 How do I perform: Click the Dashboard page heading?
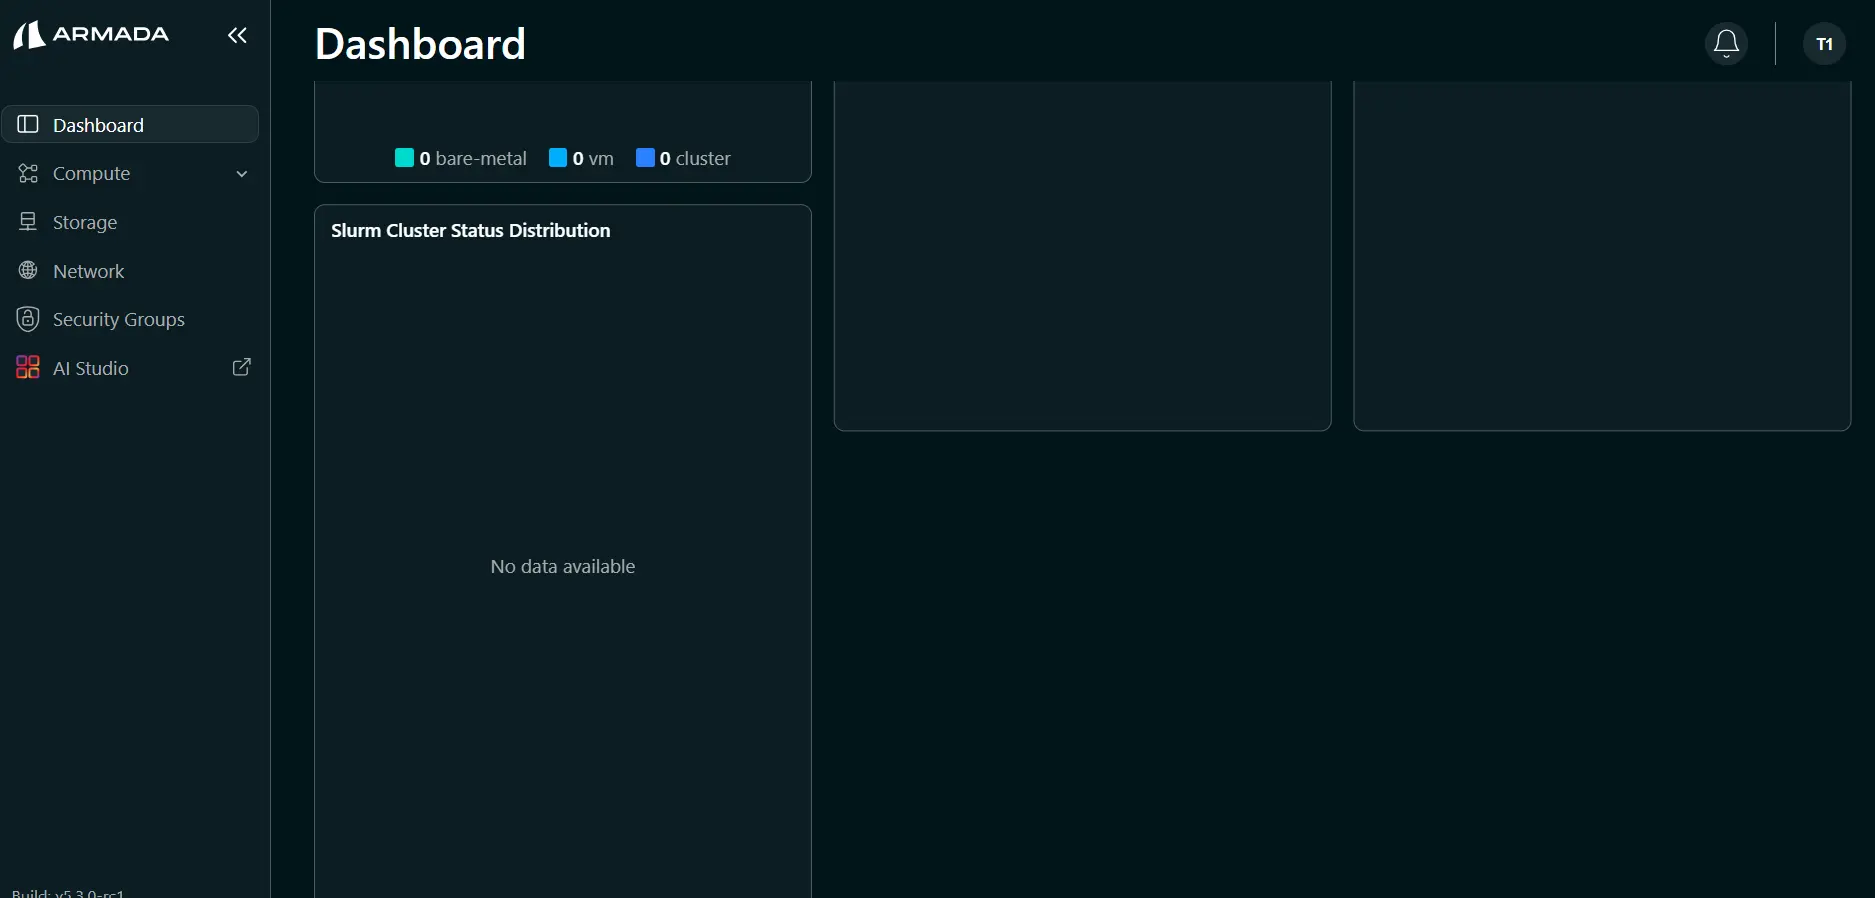[x=420, y=44]
